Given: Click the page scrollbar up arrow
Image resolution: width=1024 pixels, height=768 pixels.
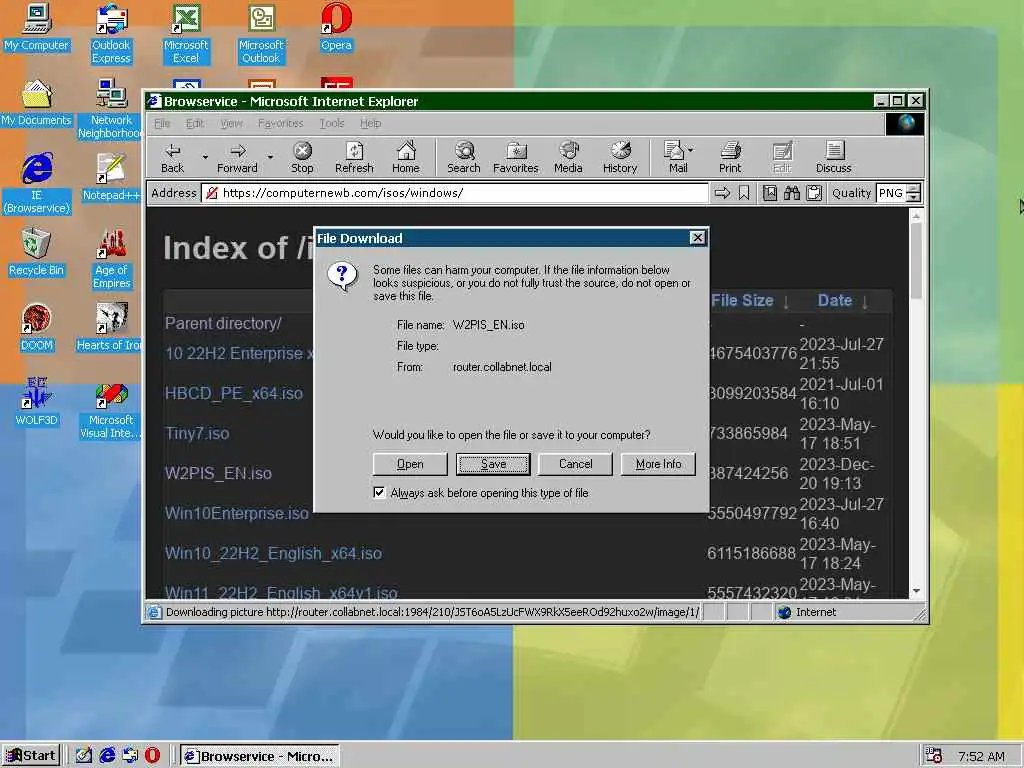Looking at the screenshot, I should tap(916, 215).
